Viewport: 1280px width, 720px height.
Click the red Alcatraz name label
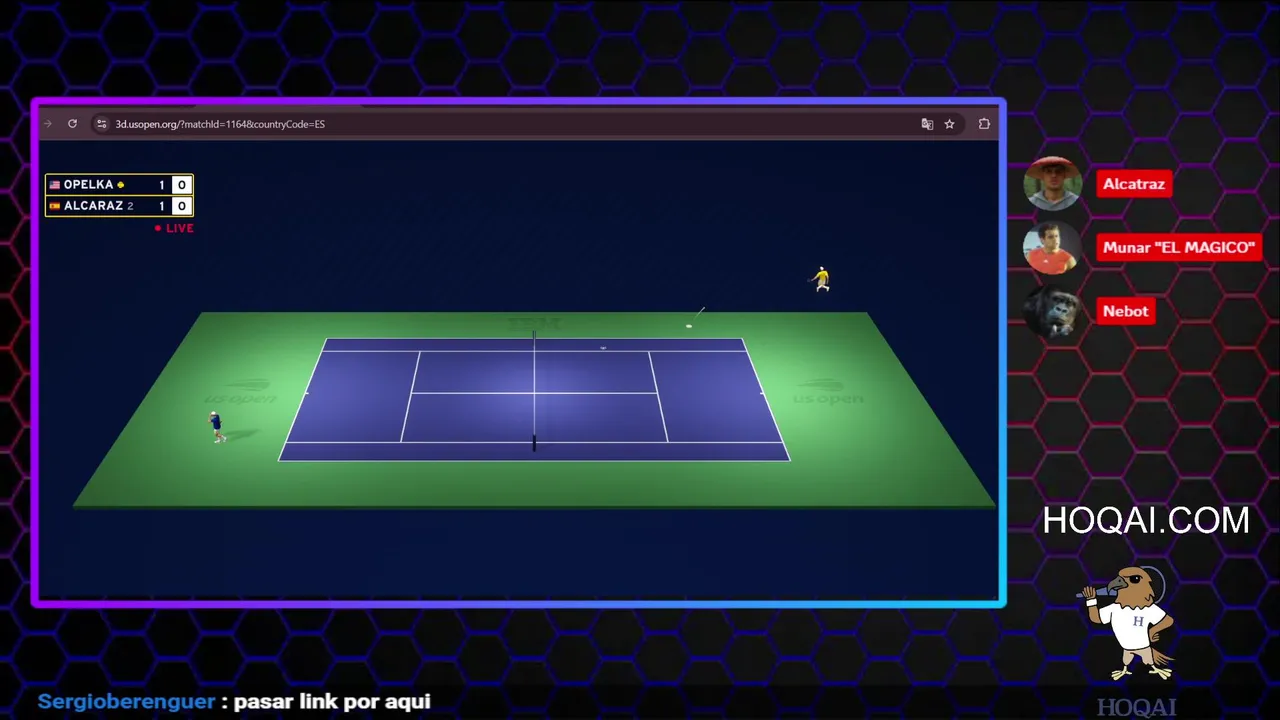click(x=1134, y=184)
